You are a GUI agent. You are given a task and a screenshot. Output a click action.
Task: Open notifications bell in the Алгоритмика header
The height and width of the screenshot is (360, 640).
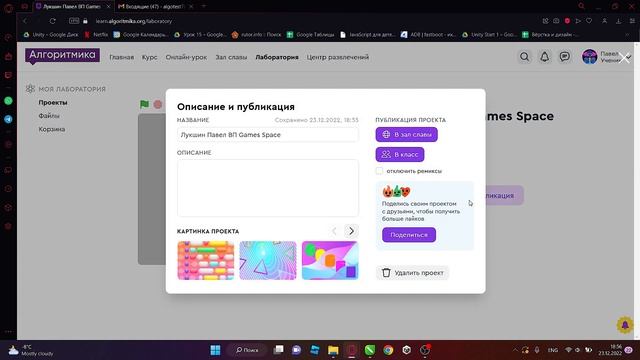point(544,57)
